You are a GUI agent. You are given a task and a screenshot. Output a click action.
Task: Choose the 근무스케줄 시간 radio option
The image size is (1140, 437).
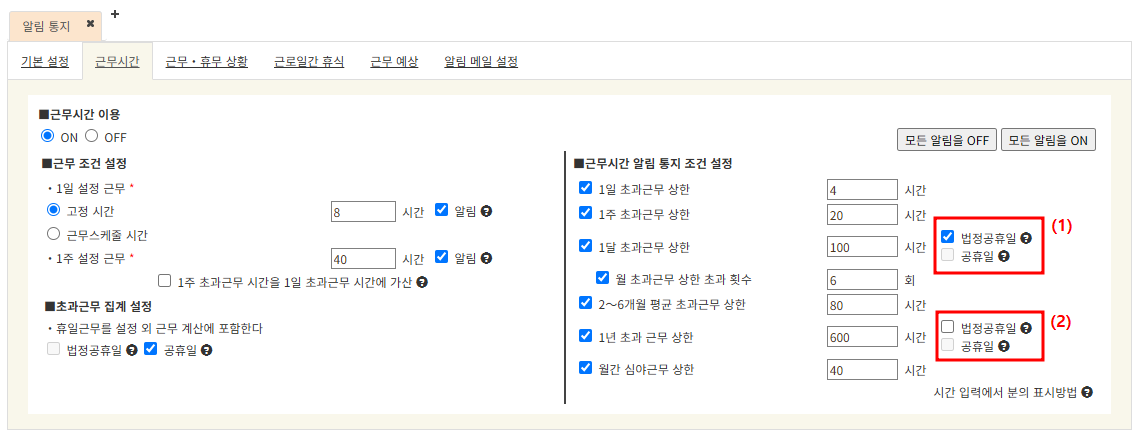[54, 234]
